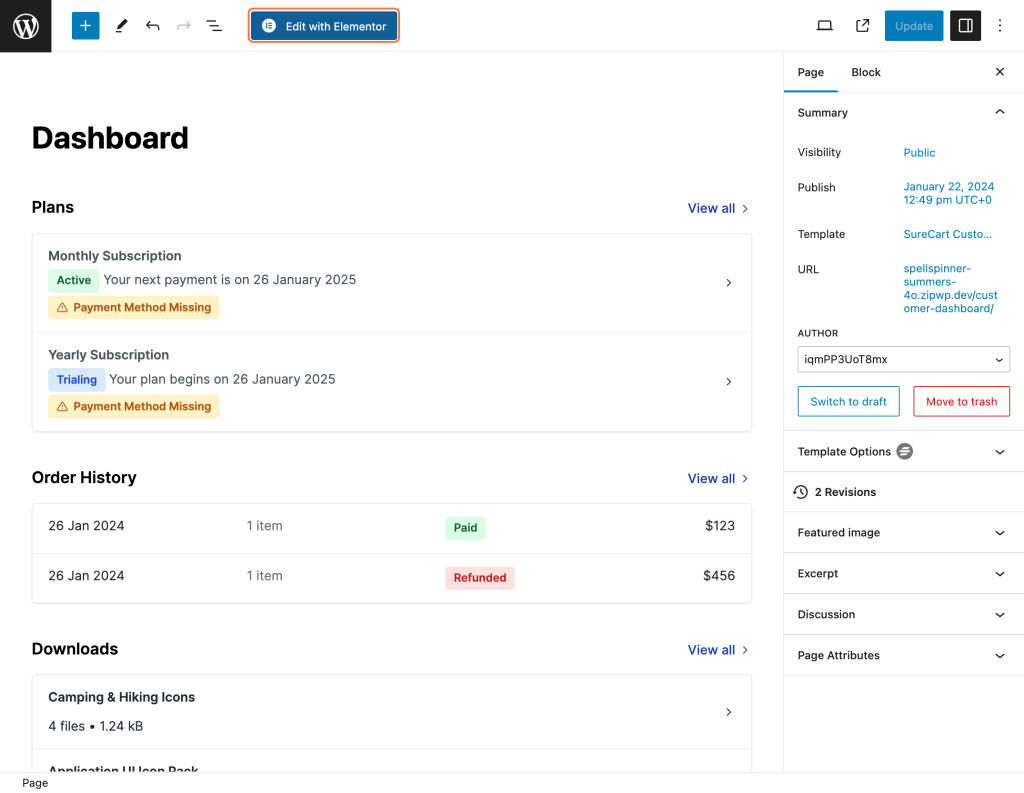
Task: Close the settings sidebar with X
Action: (999, 72)
